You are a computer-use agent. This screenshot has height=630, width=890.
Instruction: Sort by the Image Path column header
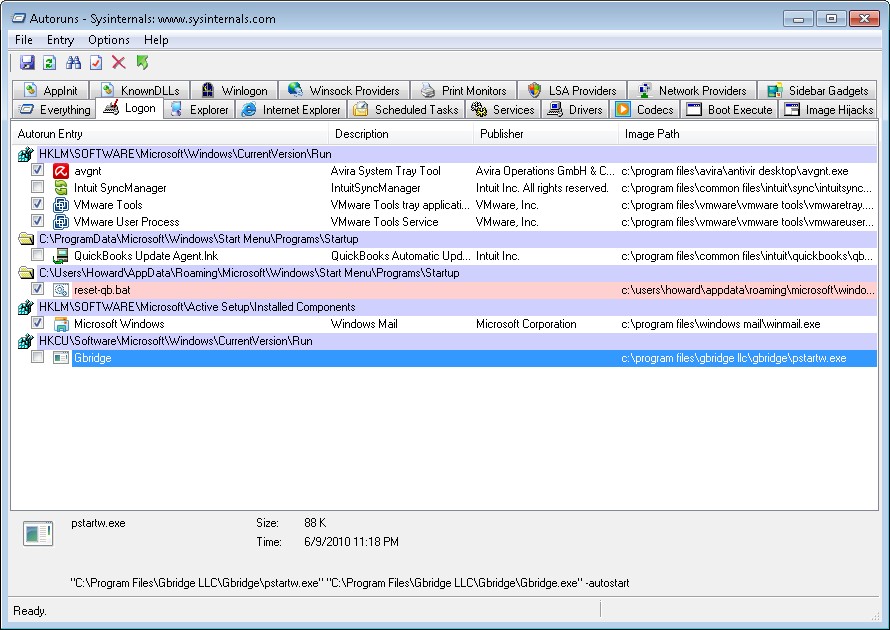(747, 134)
